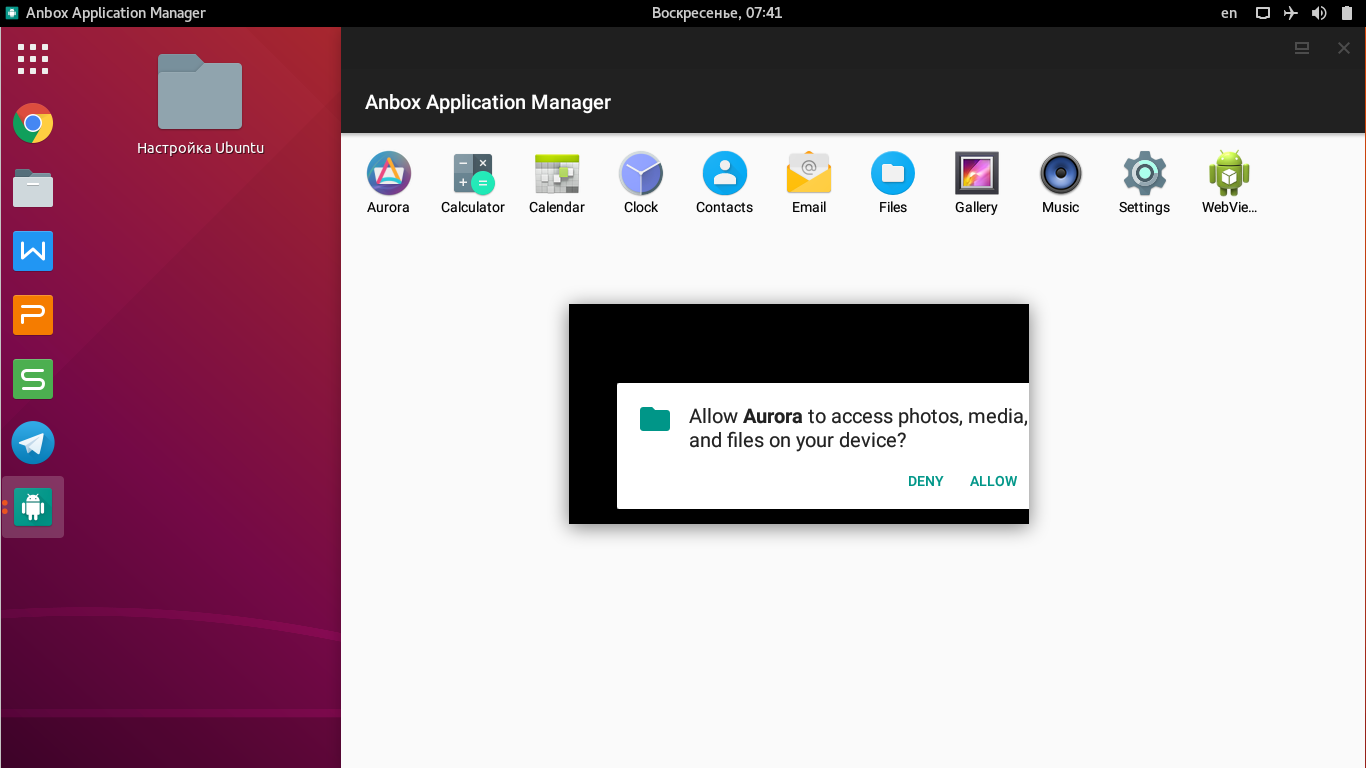The width and height of the screenshot is (1366, 768).
Task: Launch WPS Writer from the dock
Action: tap(33, 251)
